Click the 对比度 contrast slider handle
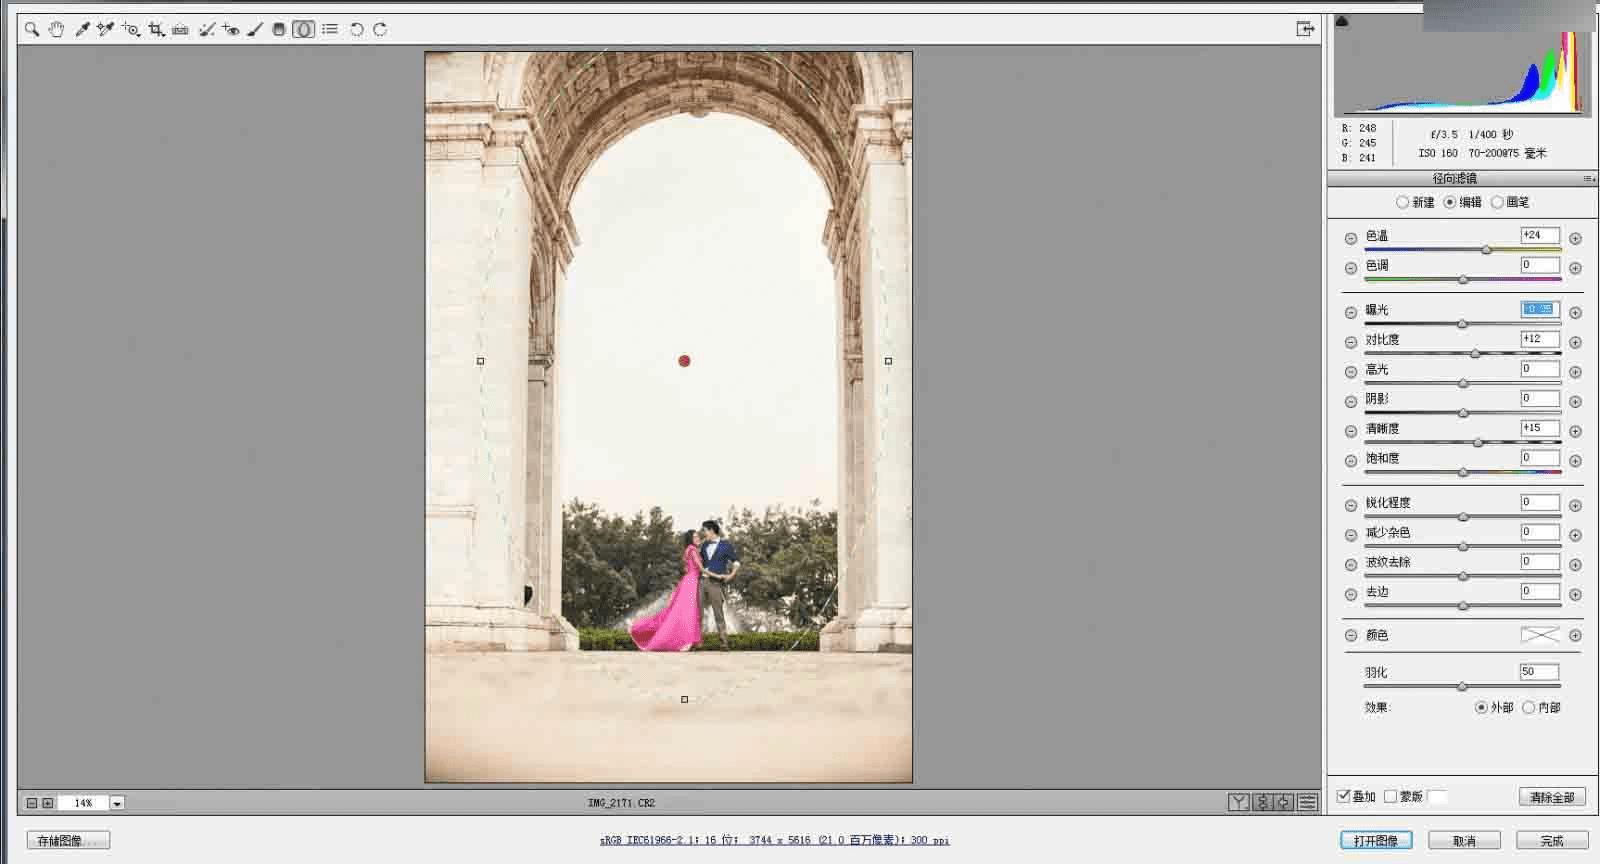 click(x=1475, y=354)
